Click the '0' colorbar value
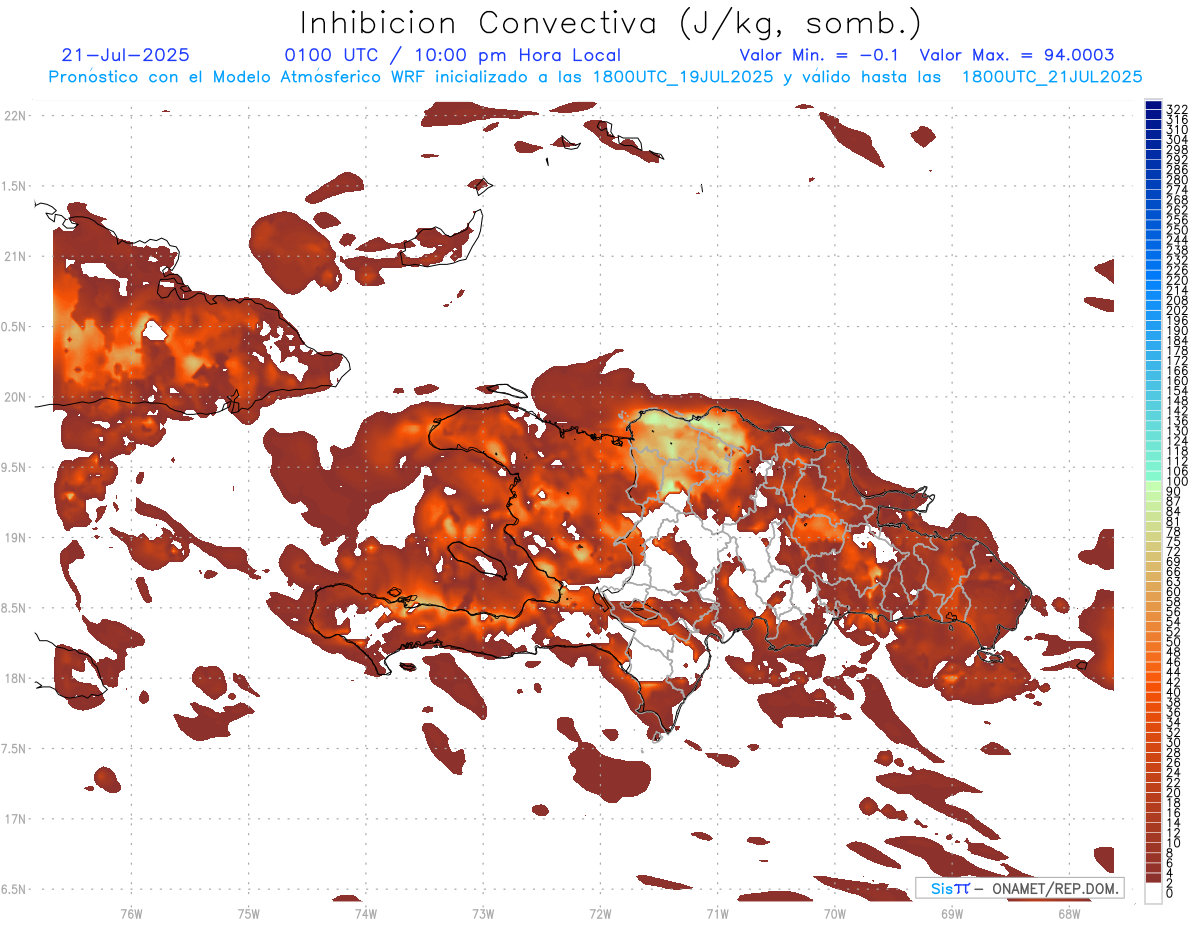 1170,894
